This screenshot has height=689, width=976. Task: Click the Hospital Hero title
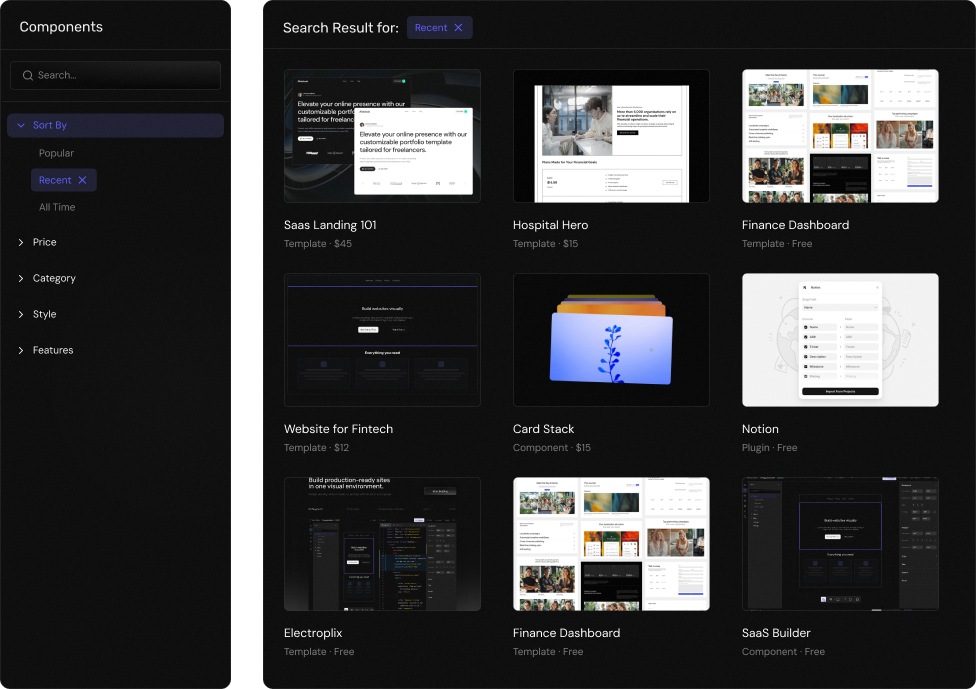[x=550, y=225]
